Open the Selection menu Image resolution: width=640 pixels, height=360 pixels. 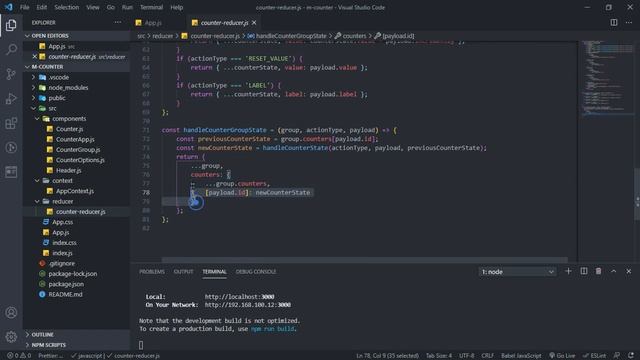(67, 7)
